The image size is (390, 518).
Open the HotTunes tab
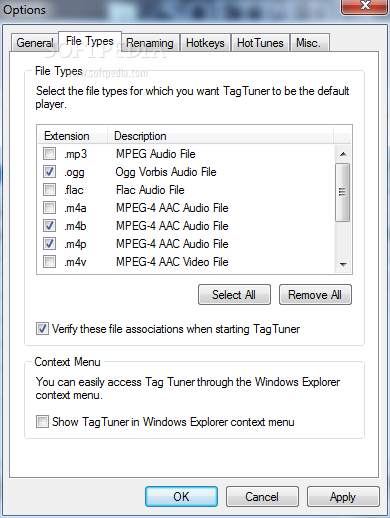(x=260, y=43)
